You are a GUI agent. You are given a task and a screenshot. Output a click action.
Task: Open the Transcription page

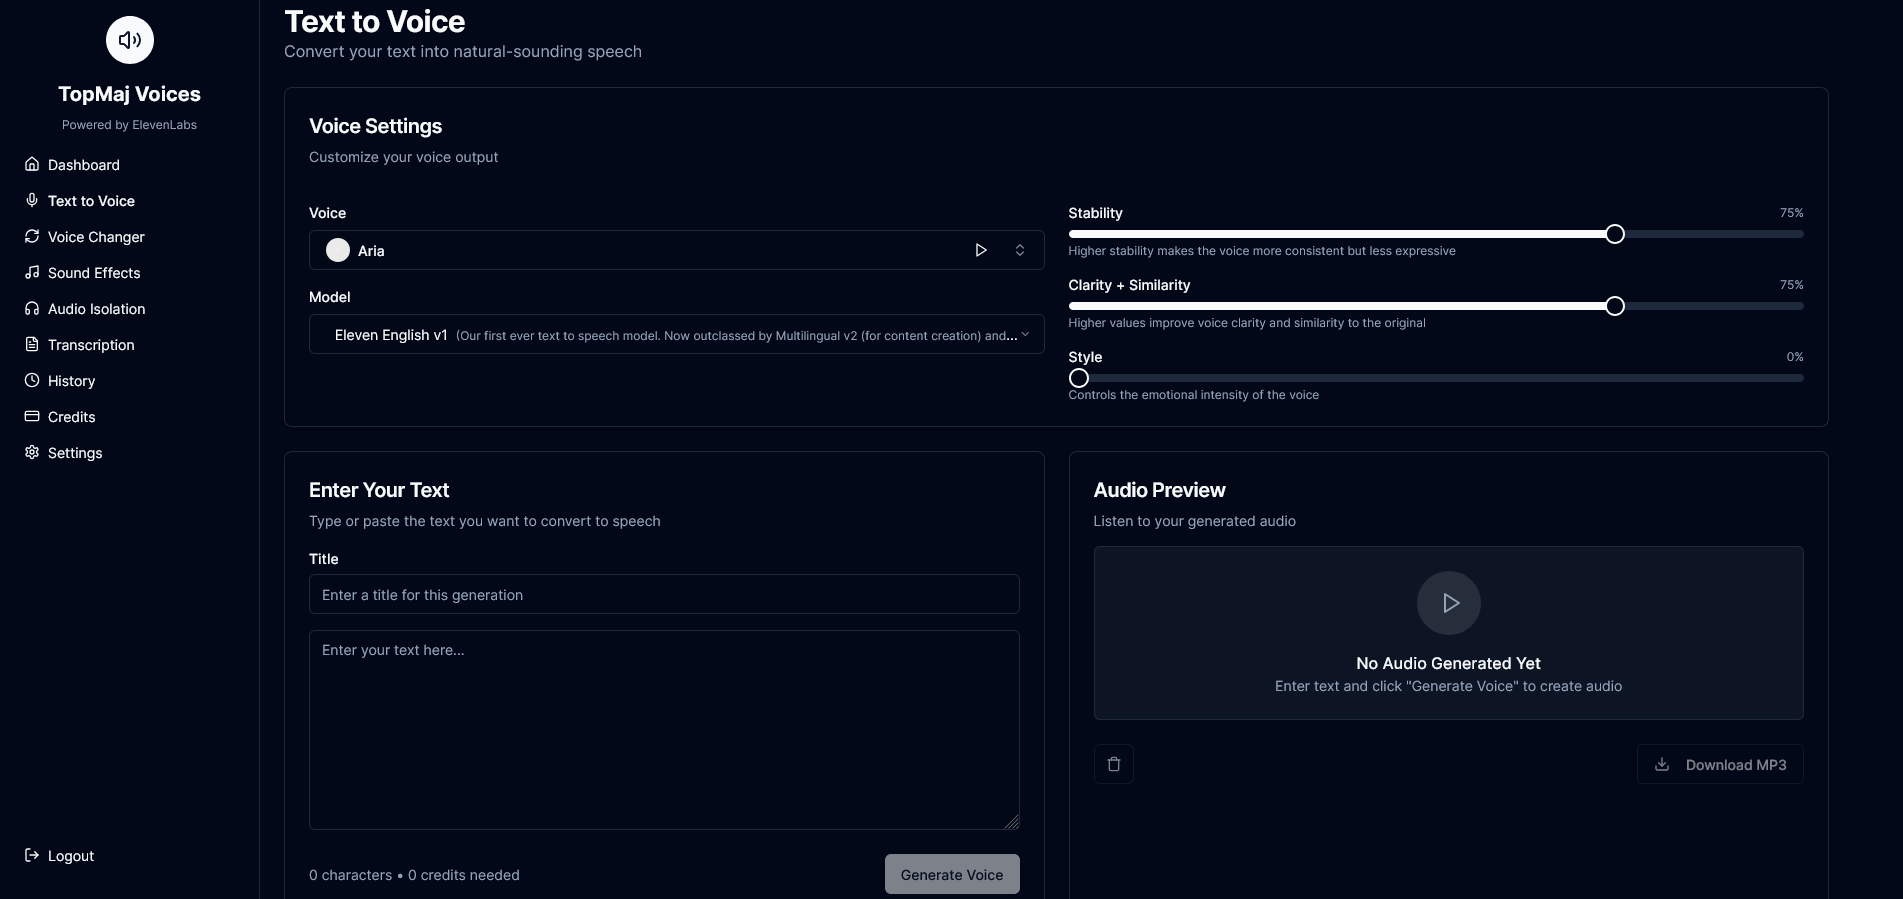[x=91, y=345]
